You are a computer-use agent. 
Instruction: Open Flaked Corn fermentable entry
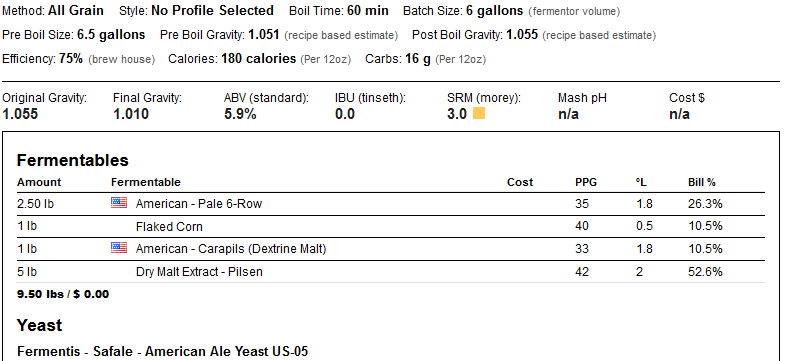tap(169, 227)
